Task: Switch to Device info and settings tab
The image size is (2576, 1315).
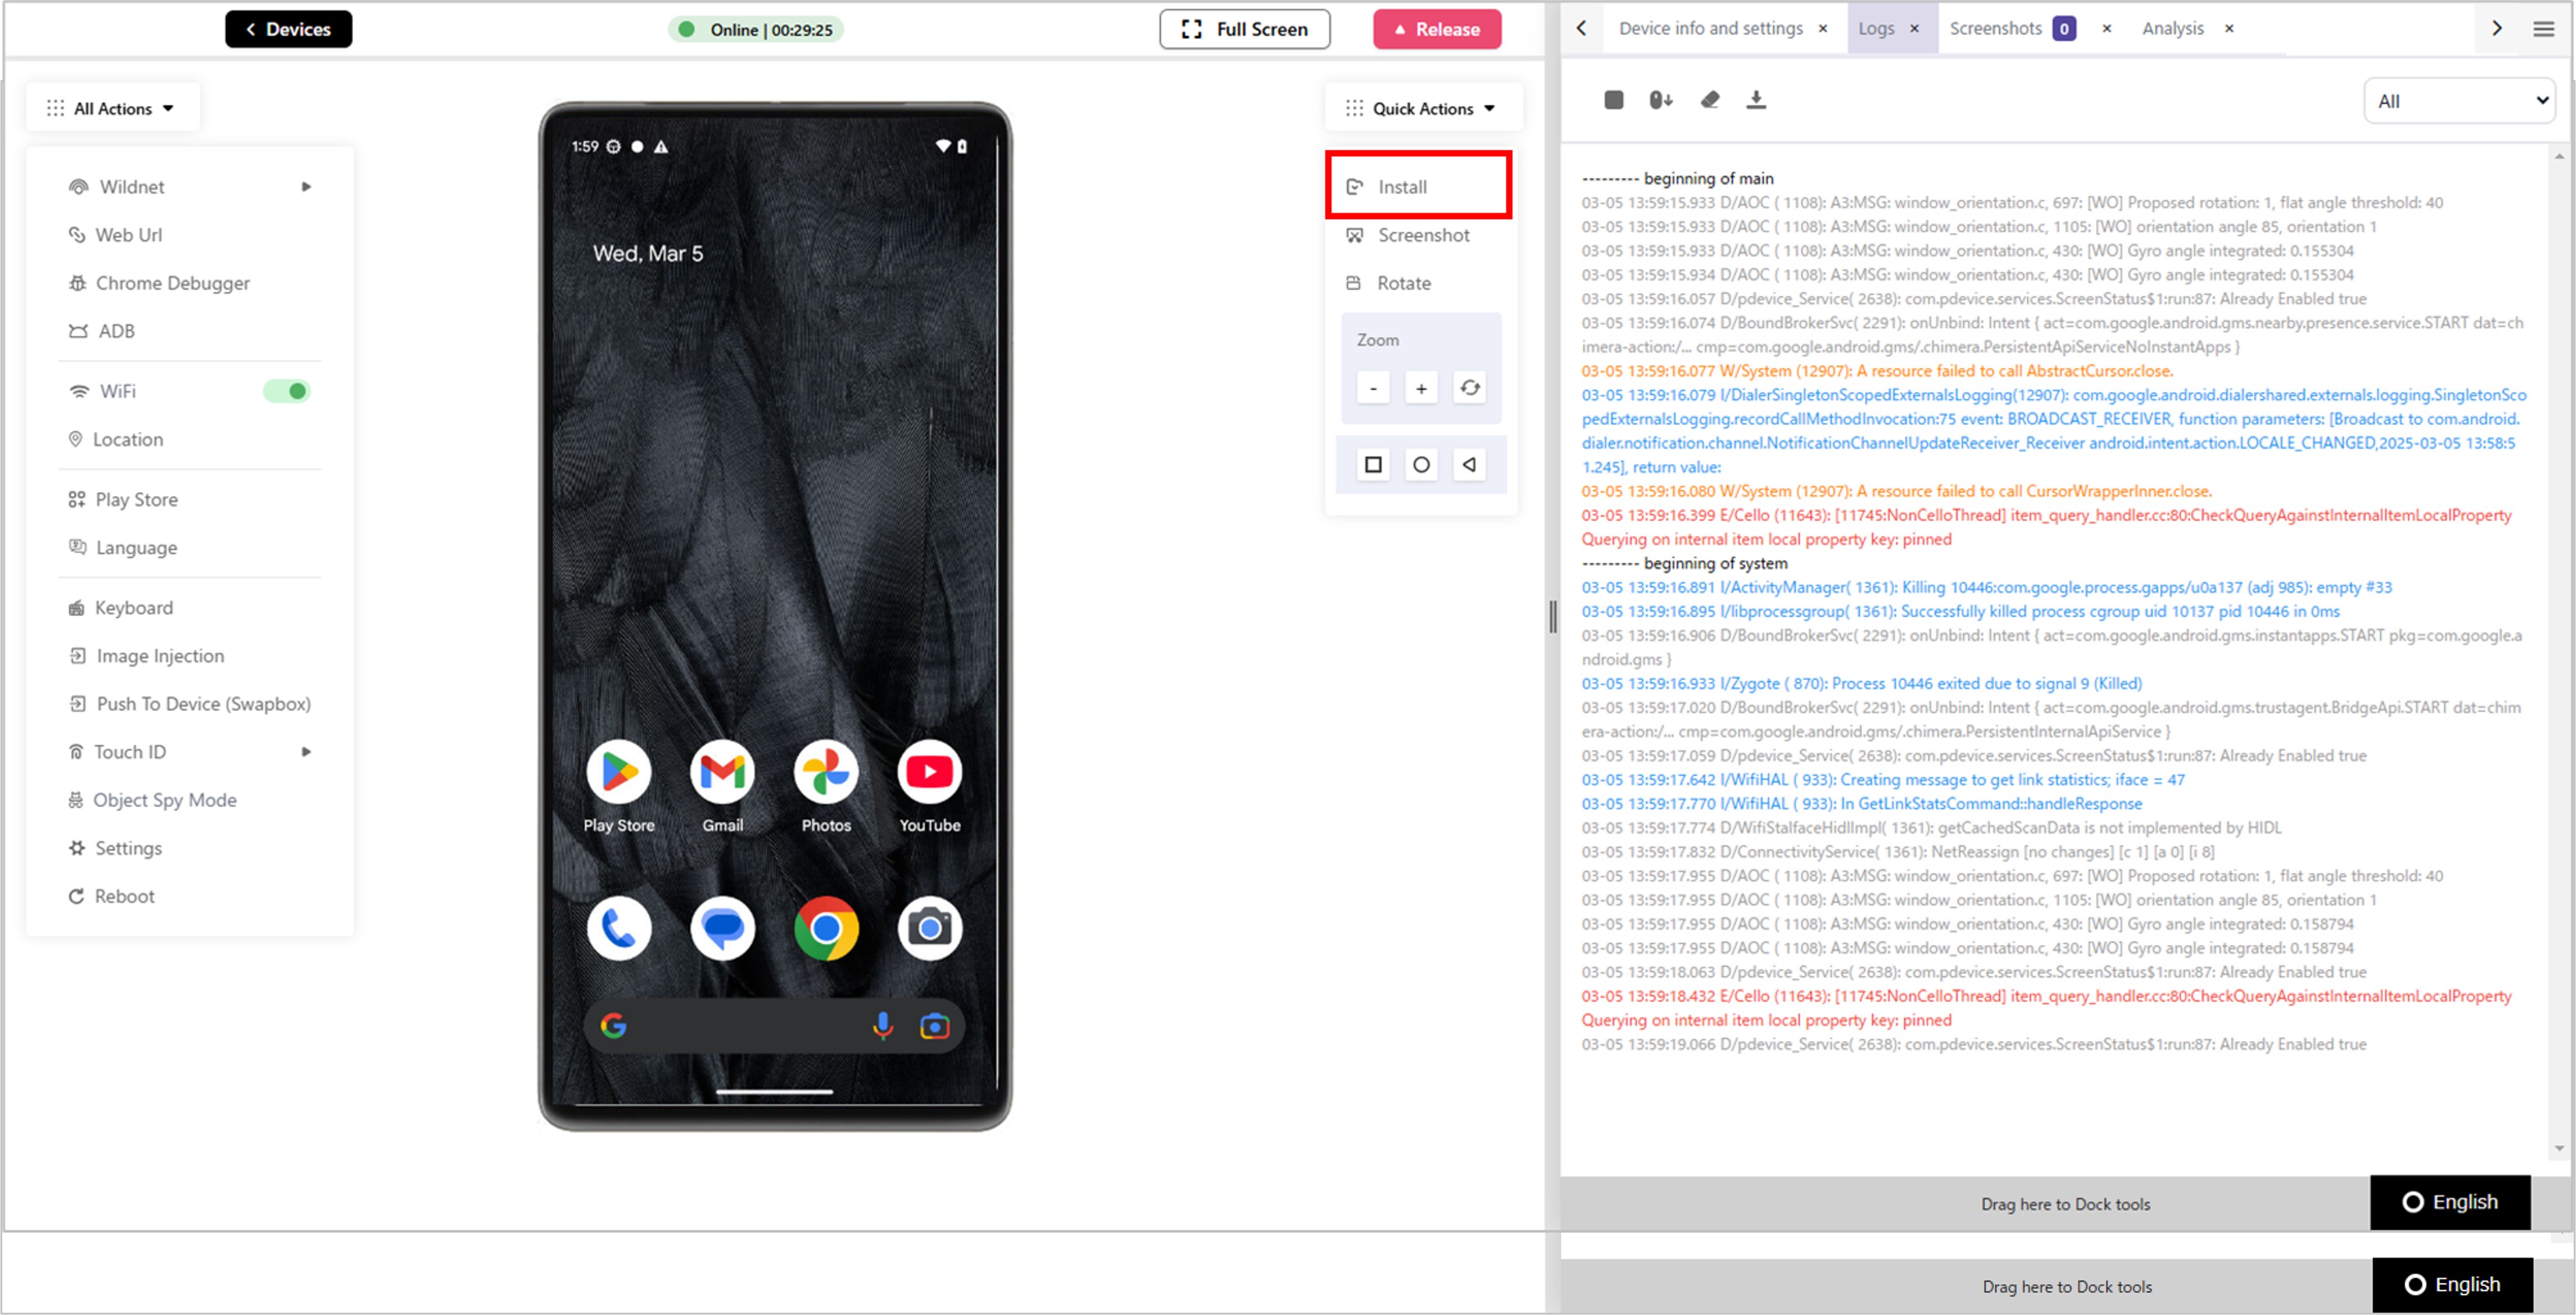Action: (1710, 28)
